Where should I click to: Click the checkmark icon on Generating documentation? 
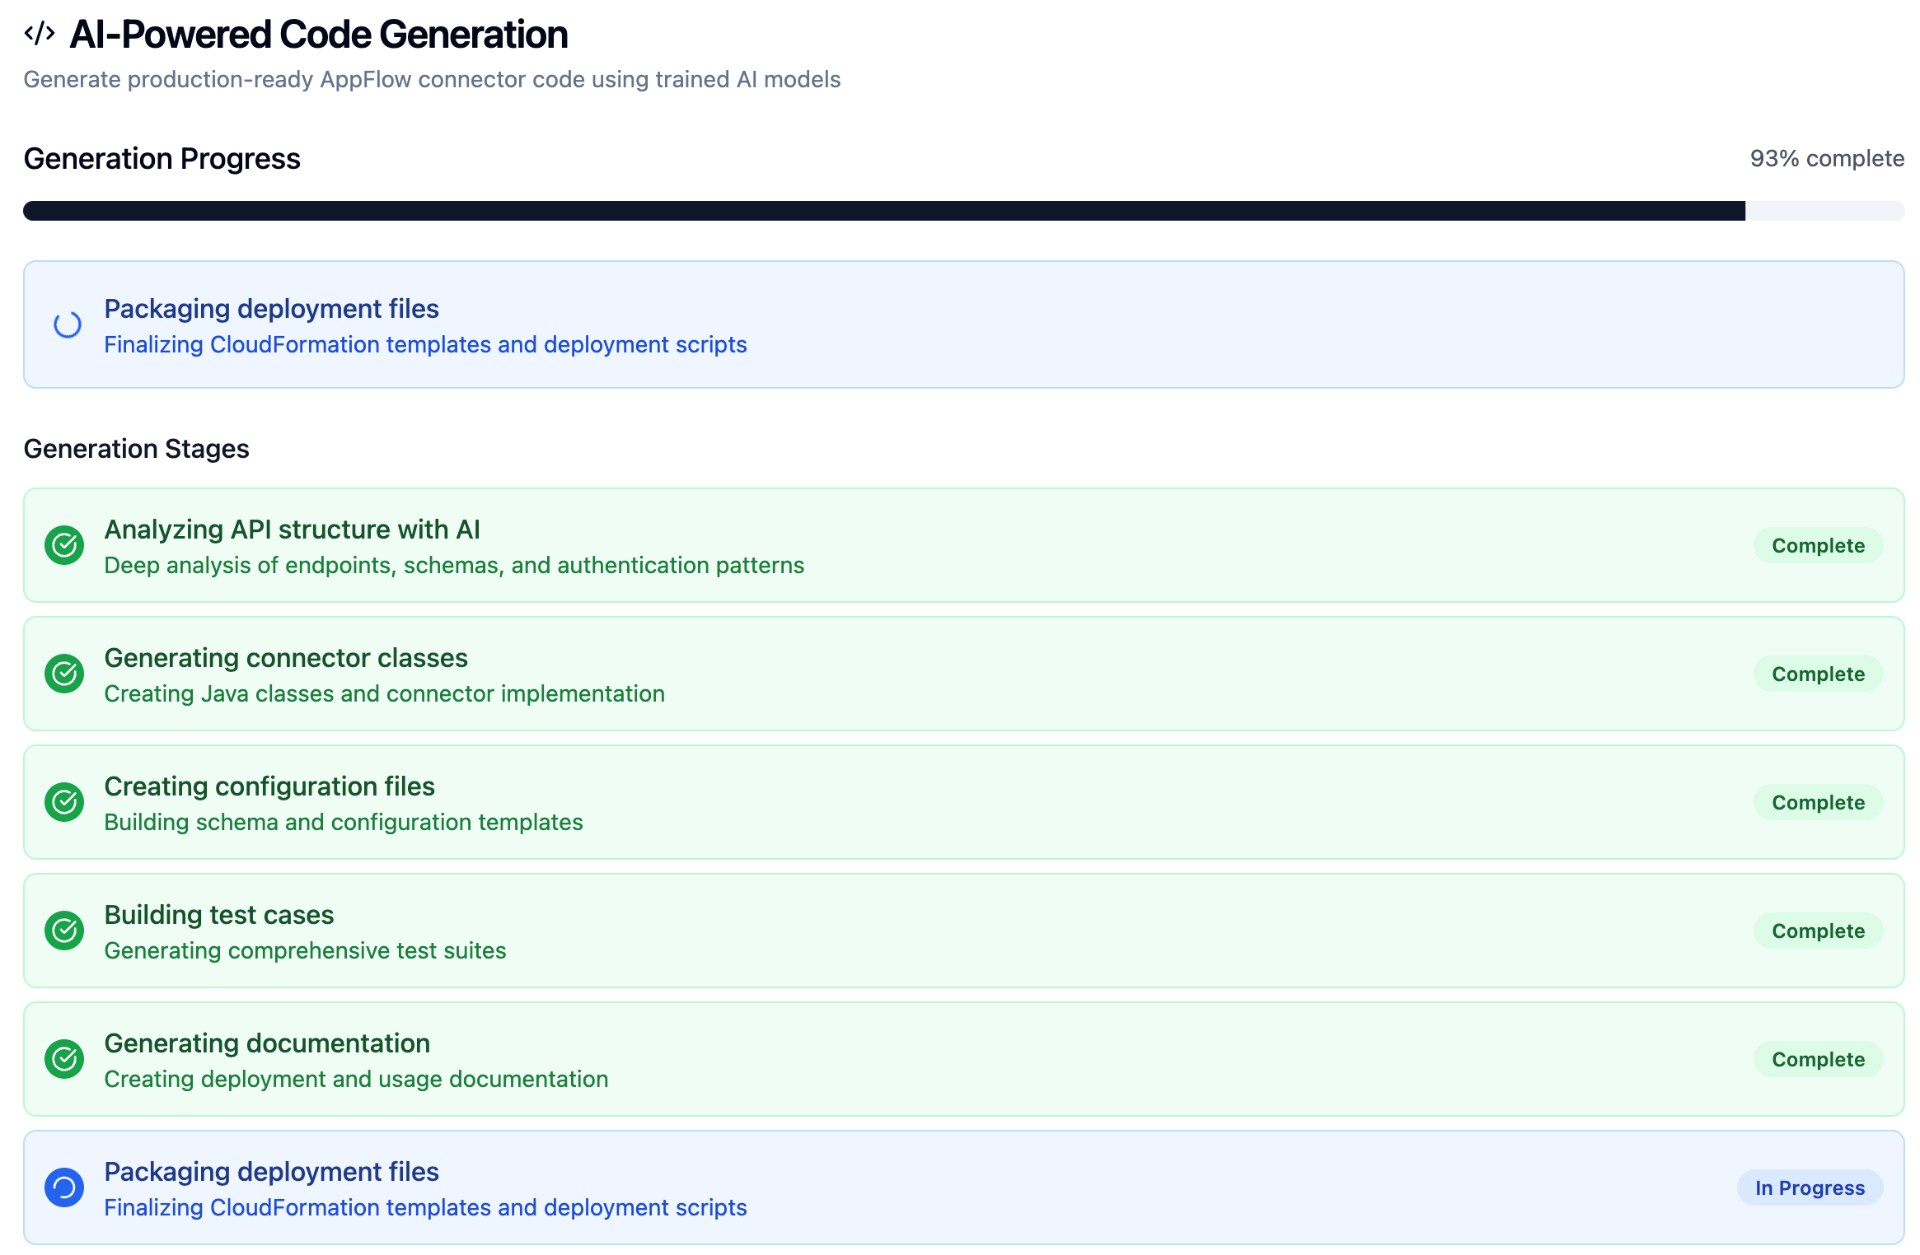pyautogui.click(x=63, y=1058)
